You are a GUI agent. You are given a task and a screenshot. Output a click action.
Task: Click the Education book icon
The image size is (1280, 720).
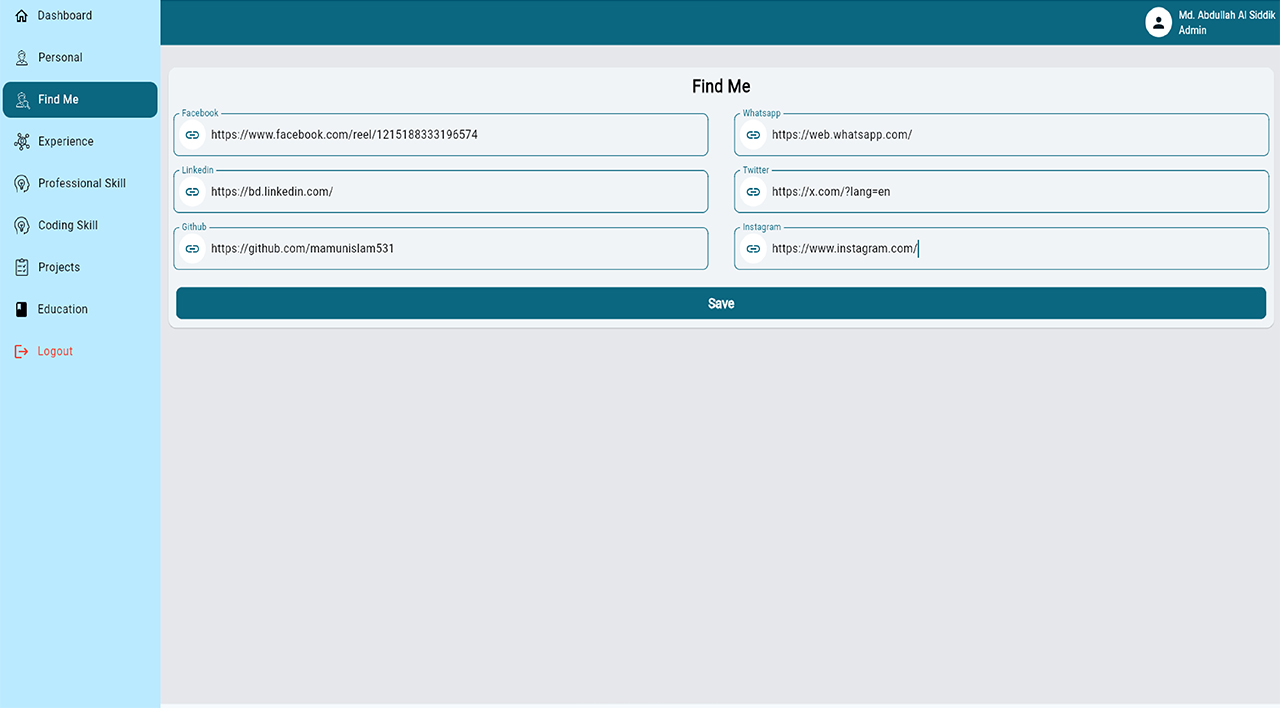(x=20, y=309)
